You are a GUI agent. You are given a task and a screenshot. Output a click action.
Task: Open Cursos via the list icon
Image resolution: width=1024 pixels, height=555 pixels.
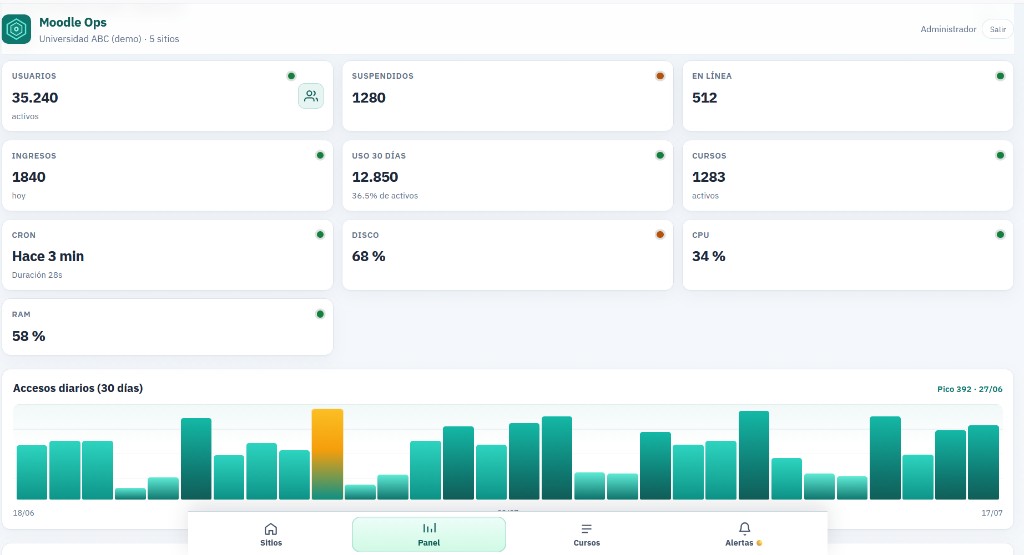pyautogui.click(x=586, y=528)
